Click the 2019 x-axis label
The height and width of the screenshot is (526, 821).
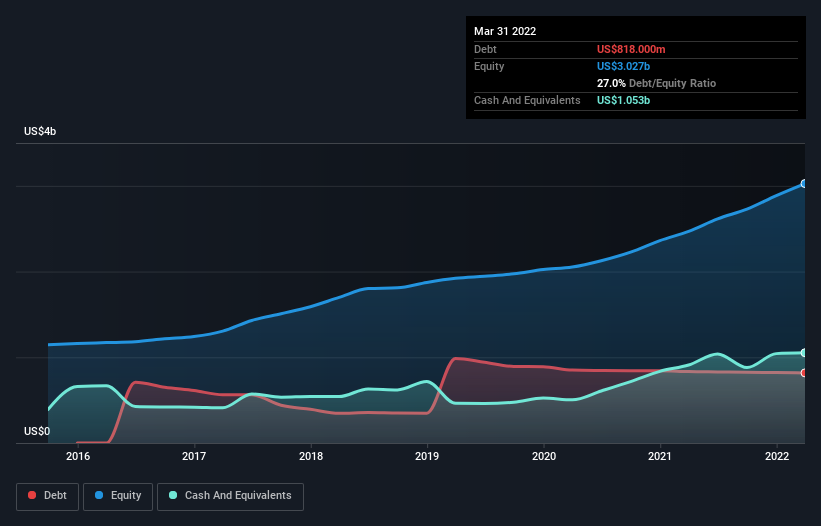(x=427, y=456)
